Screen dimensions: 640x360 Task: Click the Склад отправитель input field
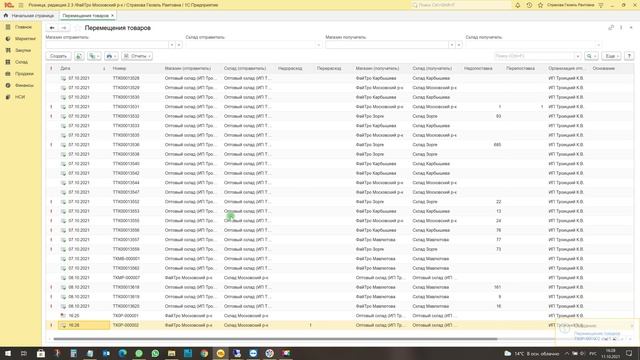(x=251, y=44)
